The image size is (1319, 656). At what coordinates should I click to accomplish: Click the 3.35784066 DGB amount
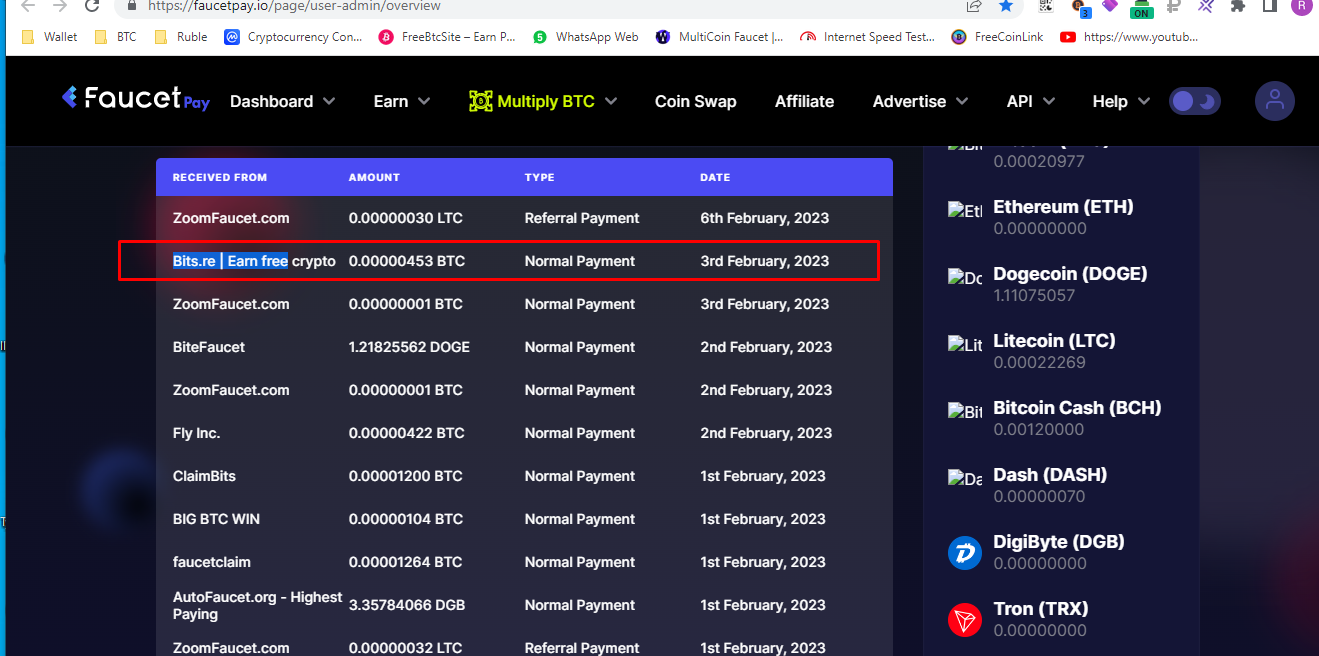click(407, 605)
